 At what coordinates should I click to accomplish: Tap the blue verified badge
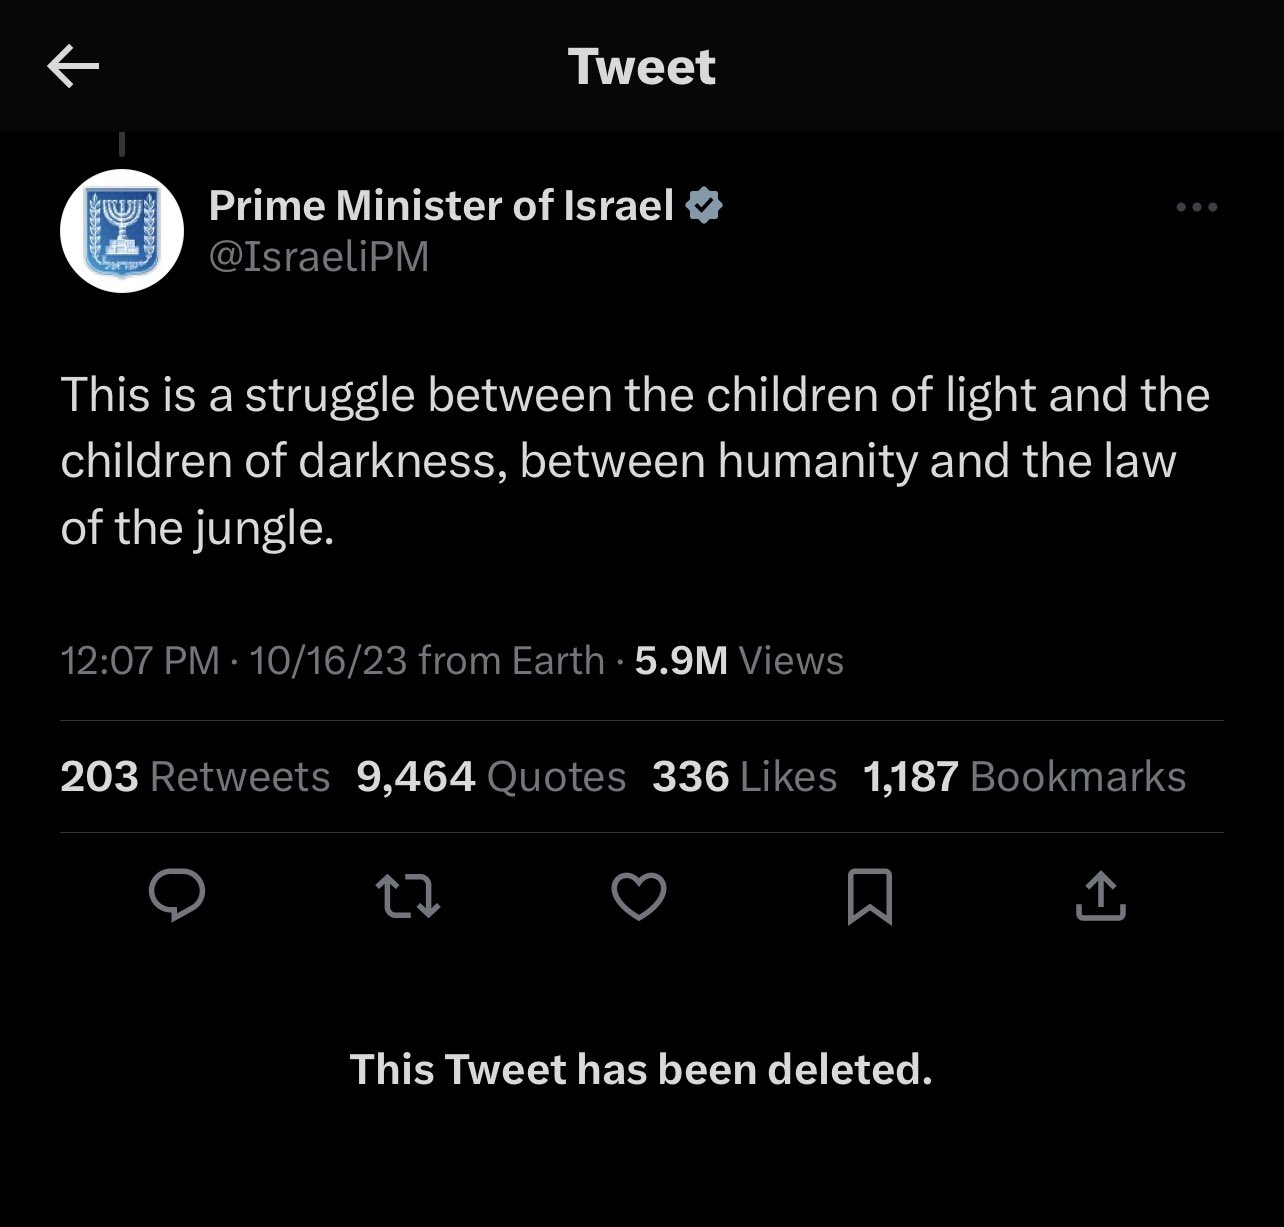(705, 206)
